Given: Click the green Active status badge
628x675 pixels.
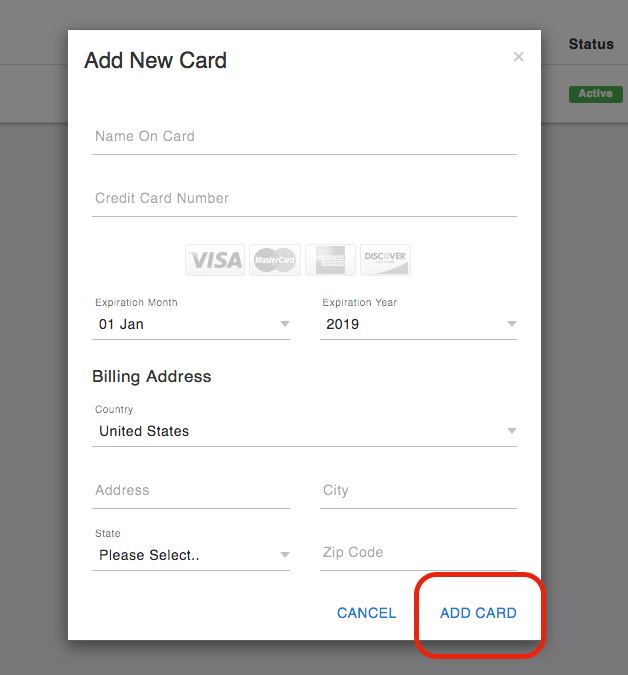Looking at the screenshot, I should pyautogui.click(x=595, y=94).
